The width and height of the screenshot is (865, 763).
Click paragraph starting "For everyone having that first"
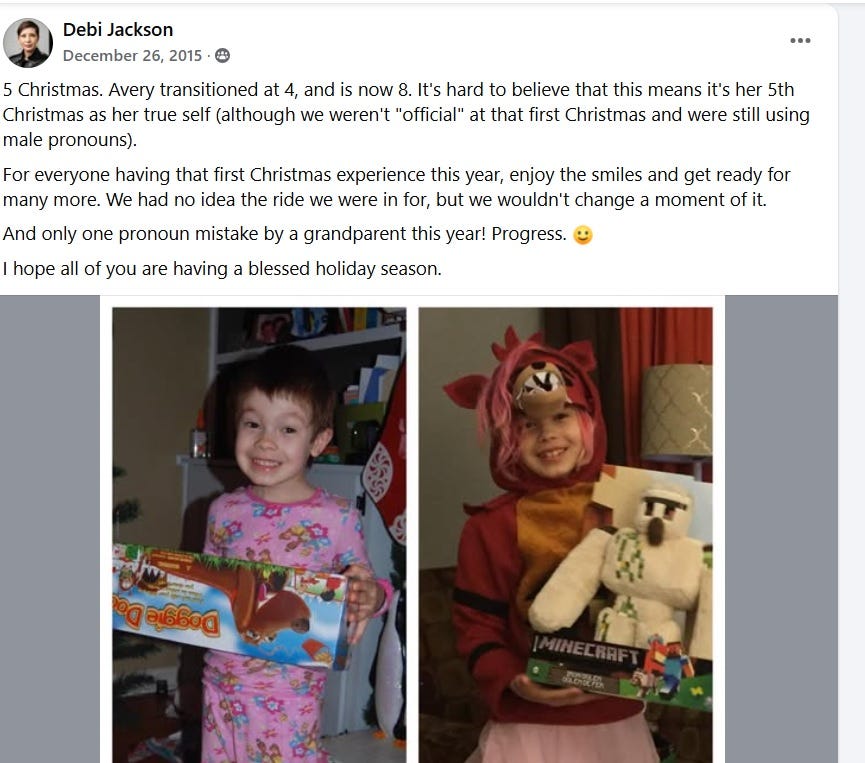(x=396, y=187)
